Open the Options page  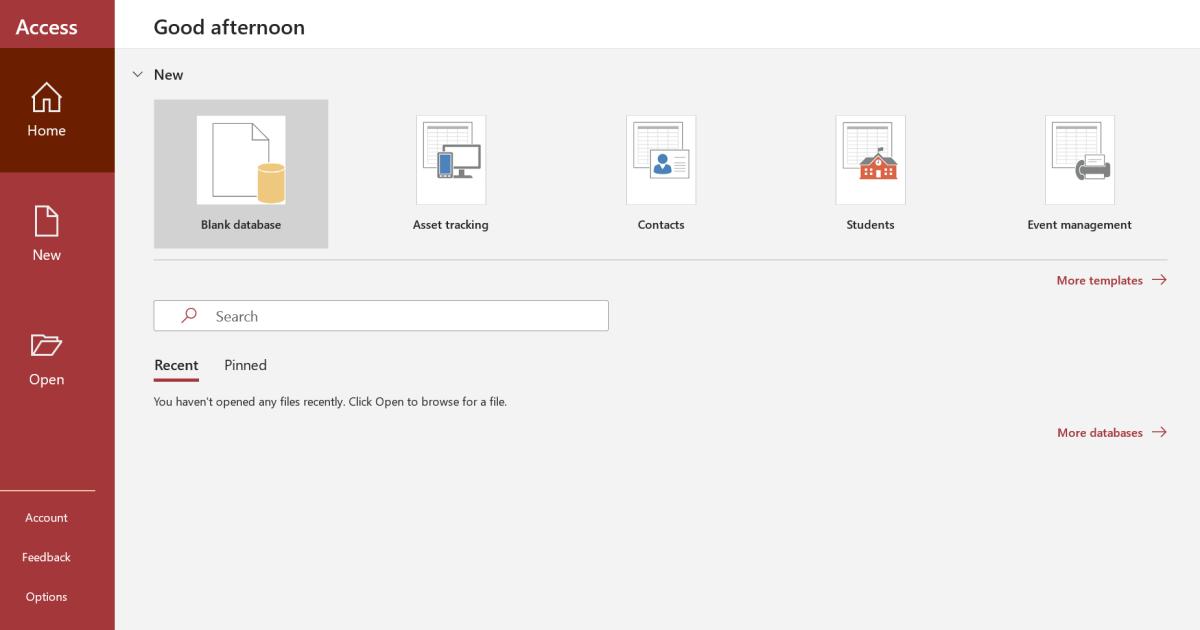pos(46,596)
